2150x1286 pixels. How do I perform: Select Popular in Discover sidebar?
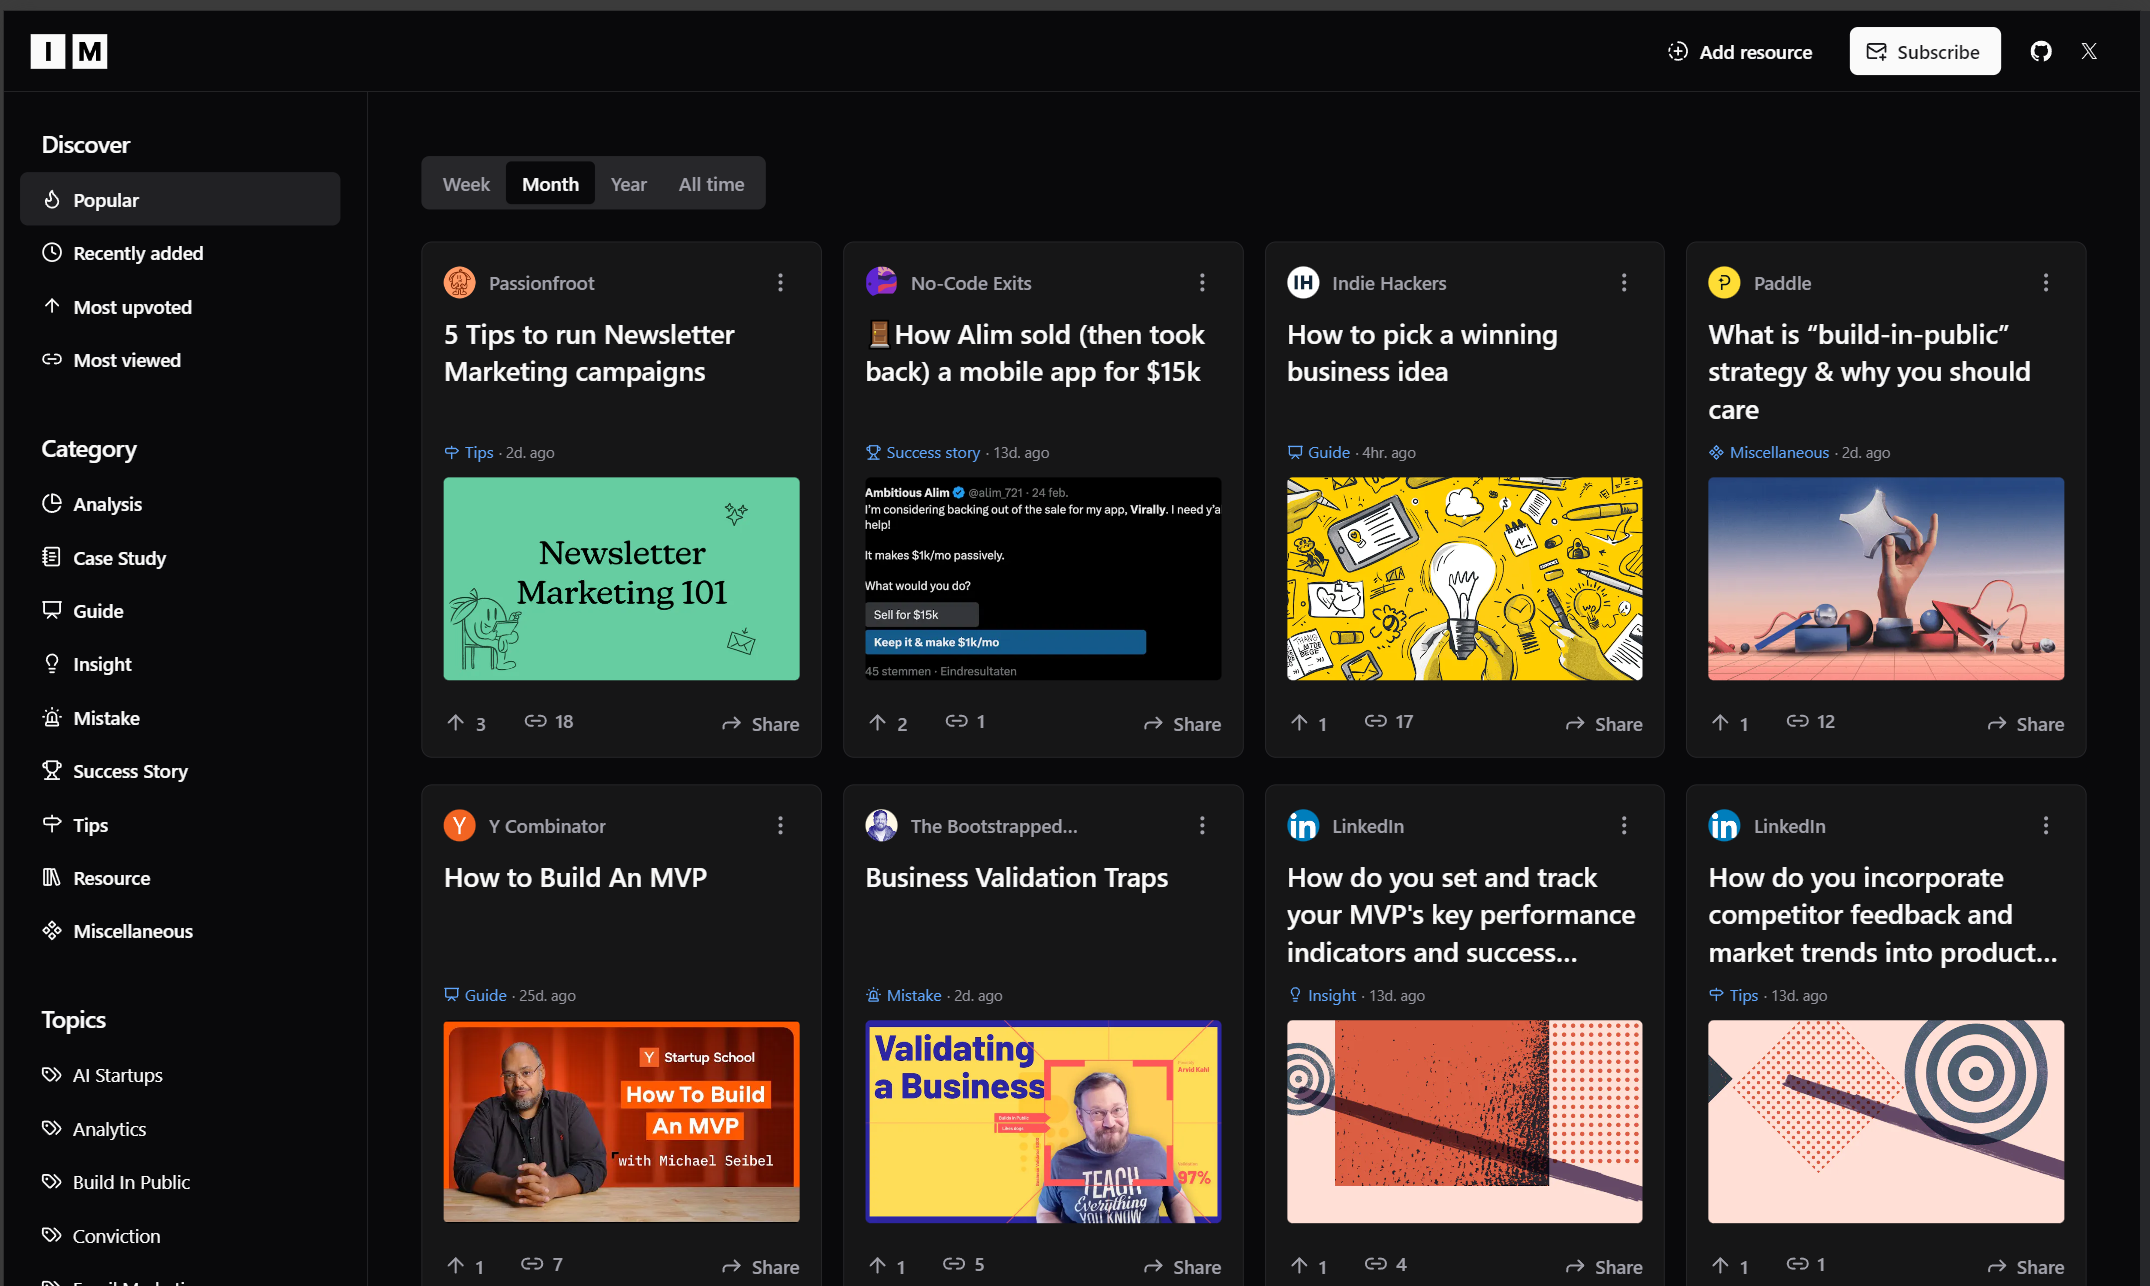(x=180, y=199)
